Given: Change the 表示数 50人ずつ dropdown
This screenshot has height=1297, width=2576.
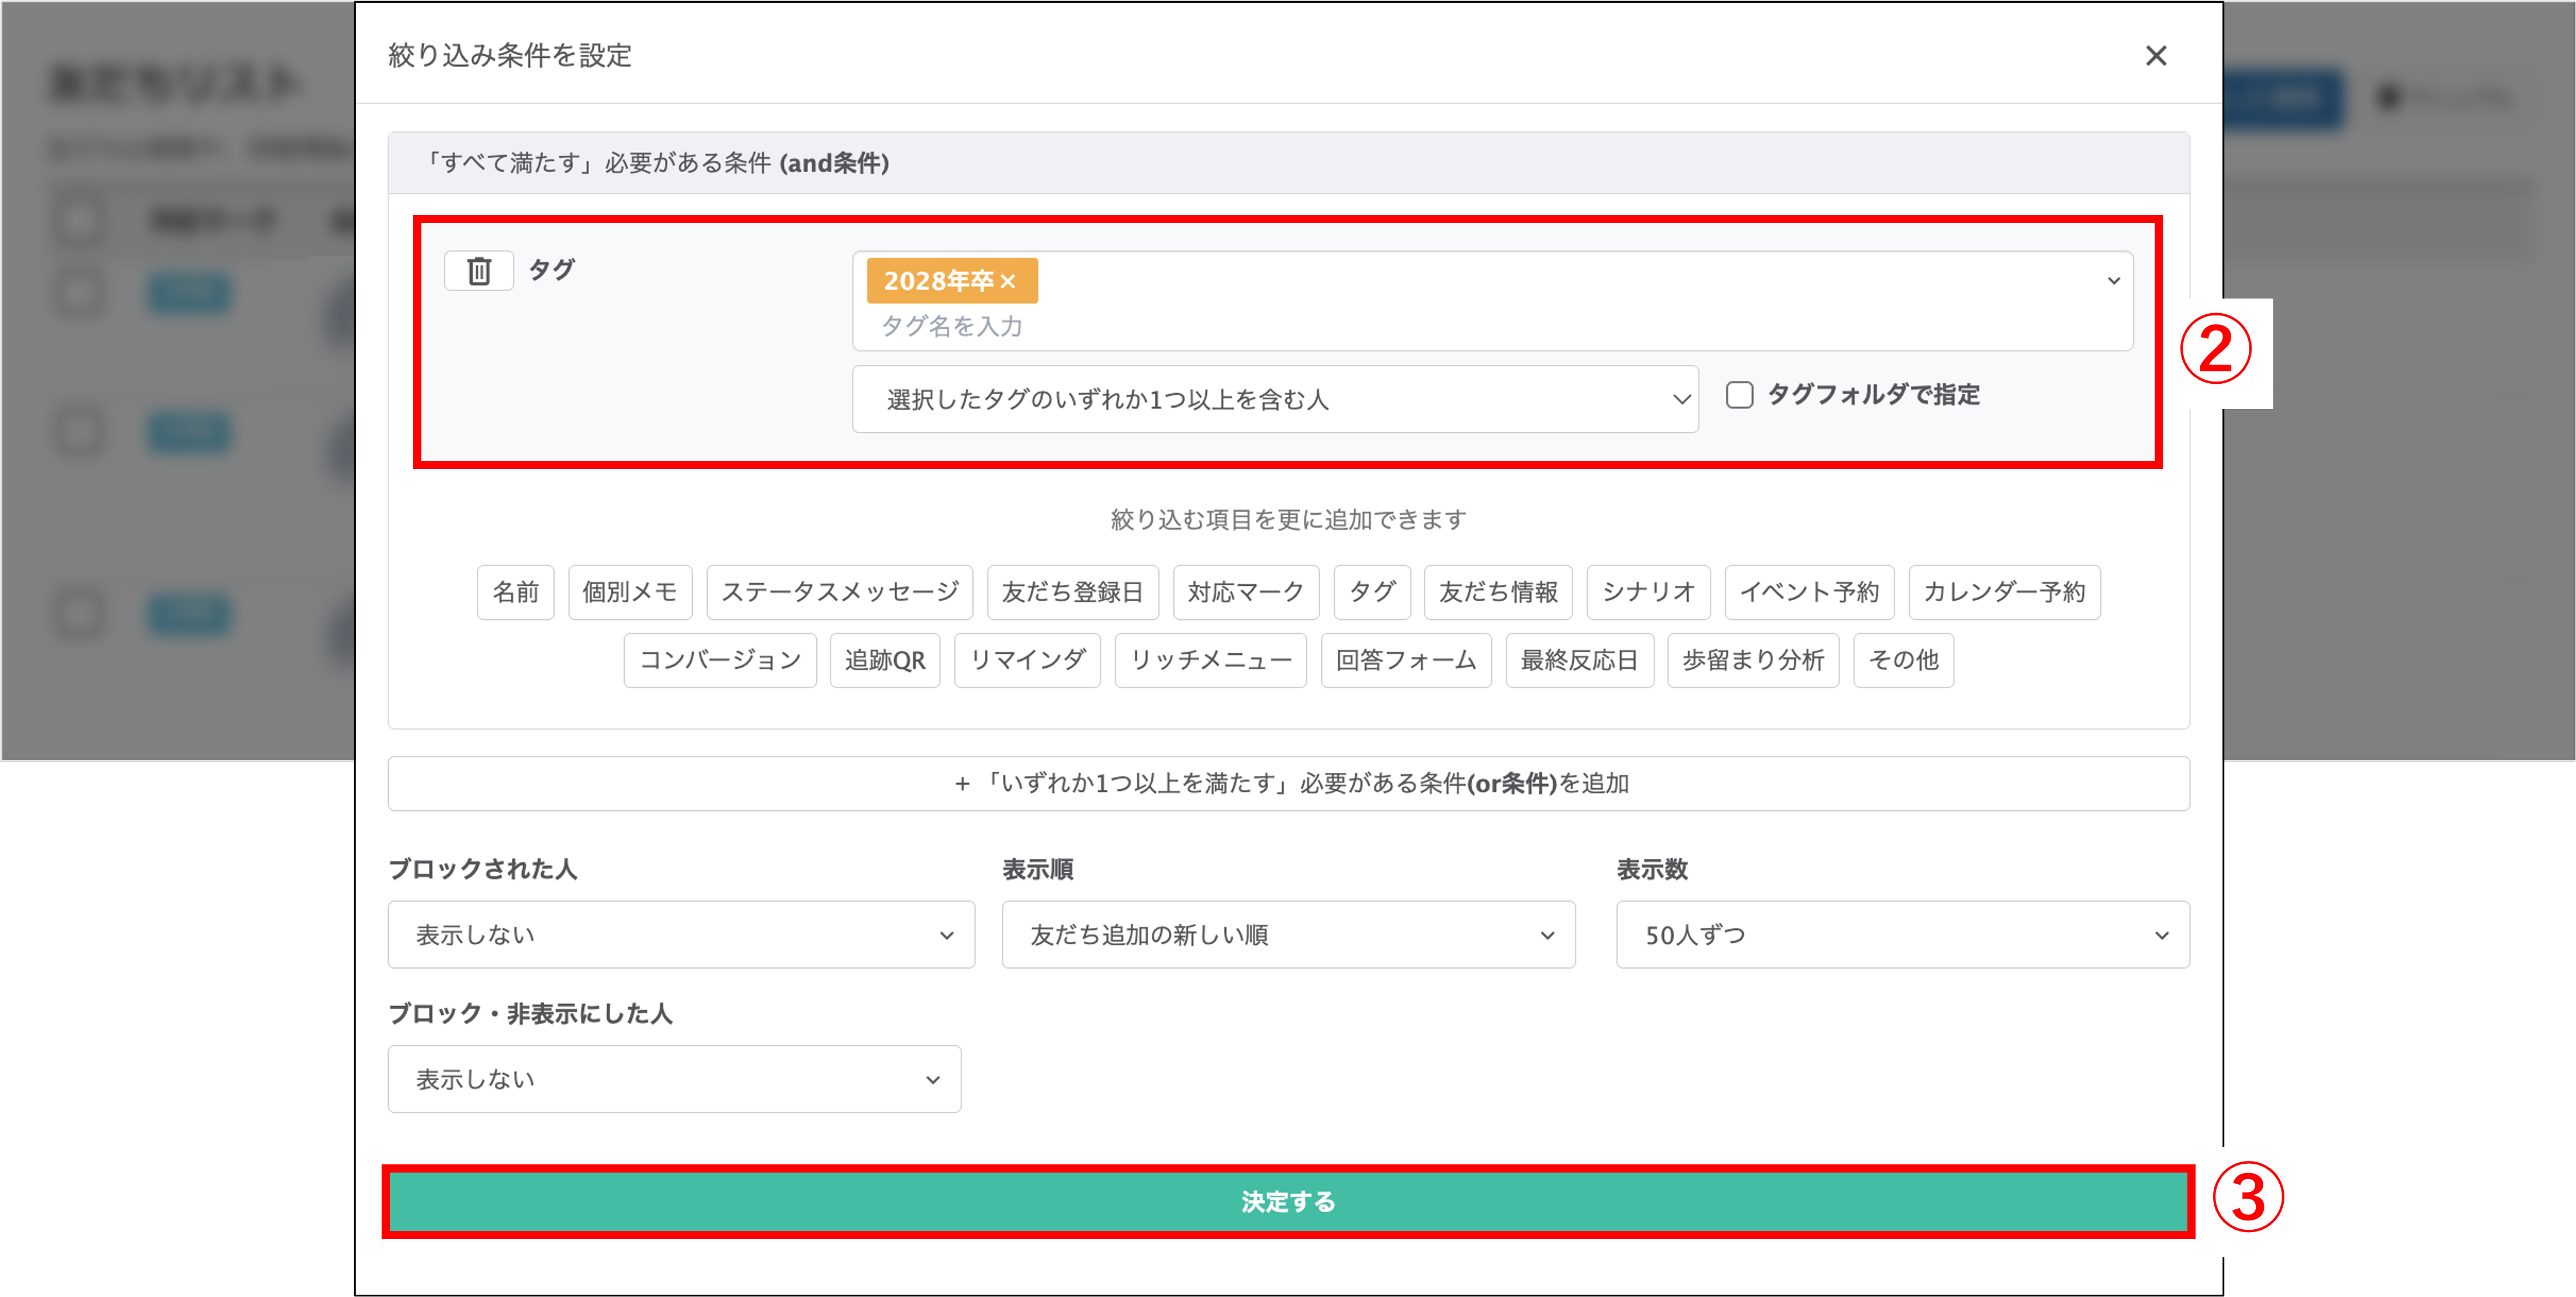Looking at the screenshot, I should 1902,935.
